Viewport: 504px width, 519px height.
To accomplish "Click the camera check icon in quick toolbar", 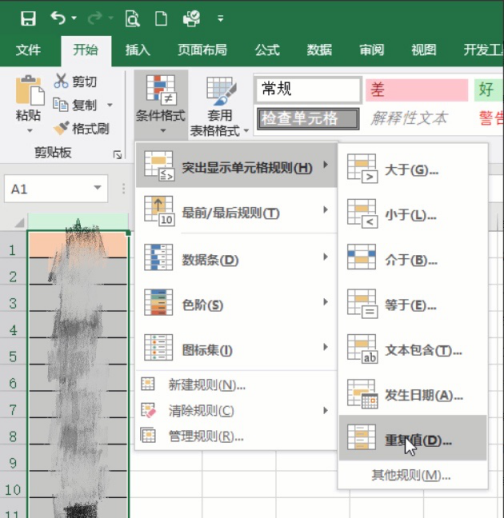I will (192, 18).
